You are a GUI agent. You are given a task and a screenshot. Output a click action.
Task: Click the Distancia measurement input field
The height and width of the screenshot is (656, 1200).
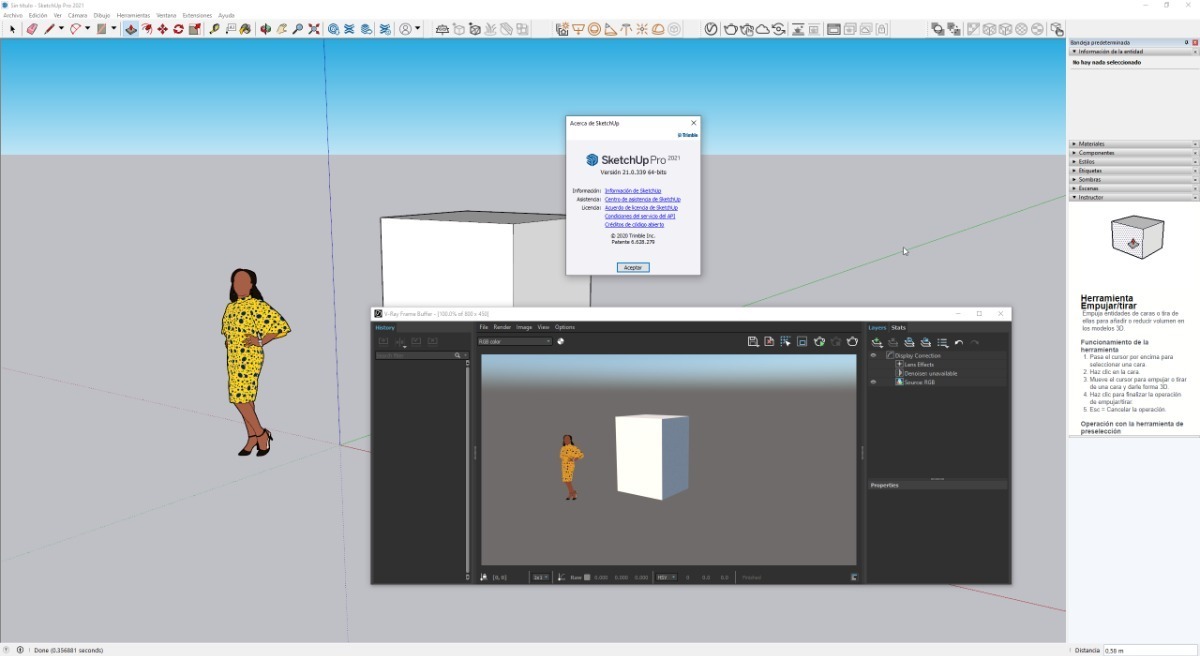(1150, 650)
